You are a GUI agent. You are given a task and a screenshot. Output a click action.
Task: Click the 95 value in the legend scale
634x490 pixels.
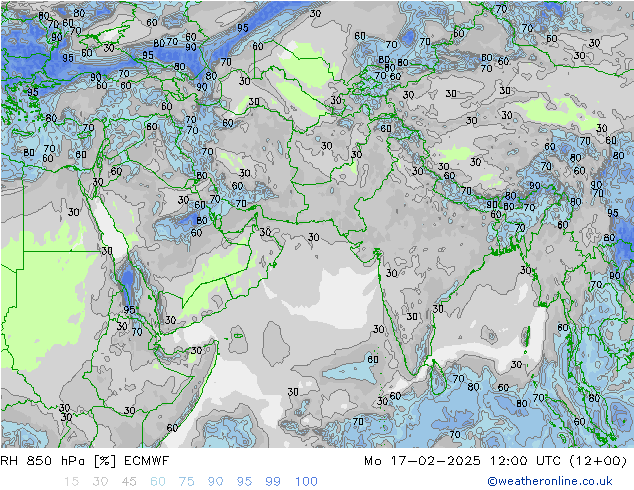coord(244,481)
